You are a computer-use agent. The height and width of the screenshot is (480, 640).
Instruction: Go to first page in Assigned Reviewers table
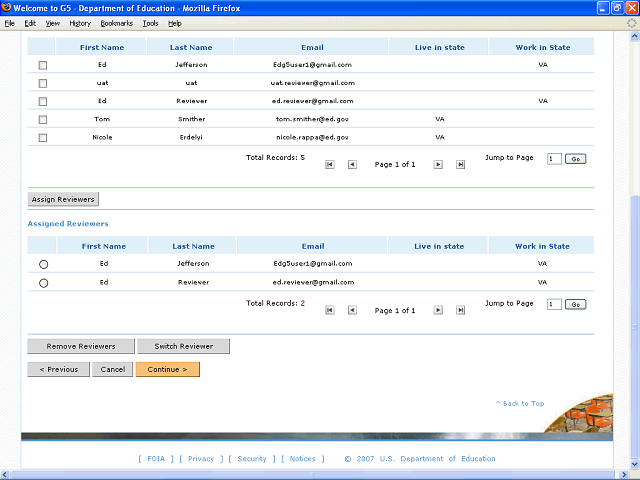330,310
